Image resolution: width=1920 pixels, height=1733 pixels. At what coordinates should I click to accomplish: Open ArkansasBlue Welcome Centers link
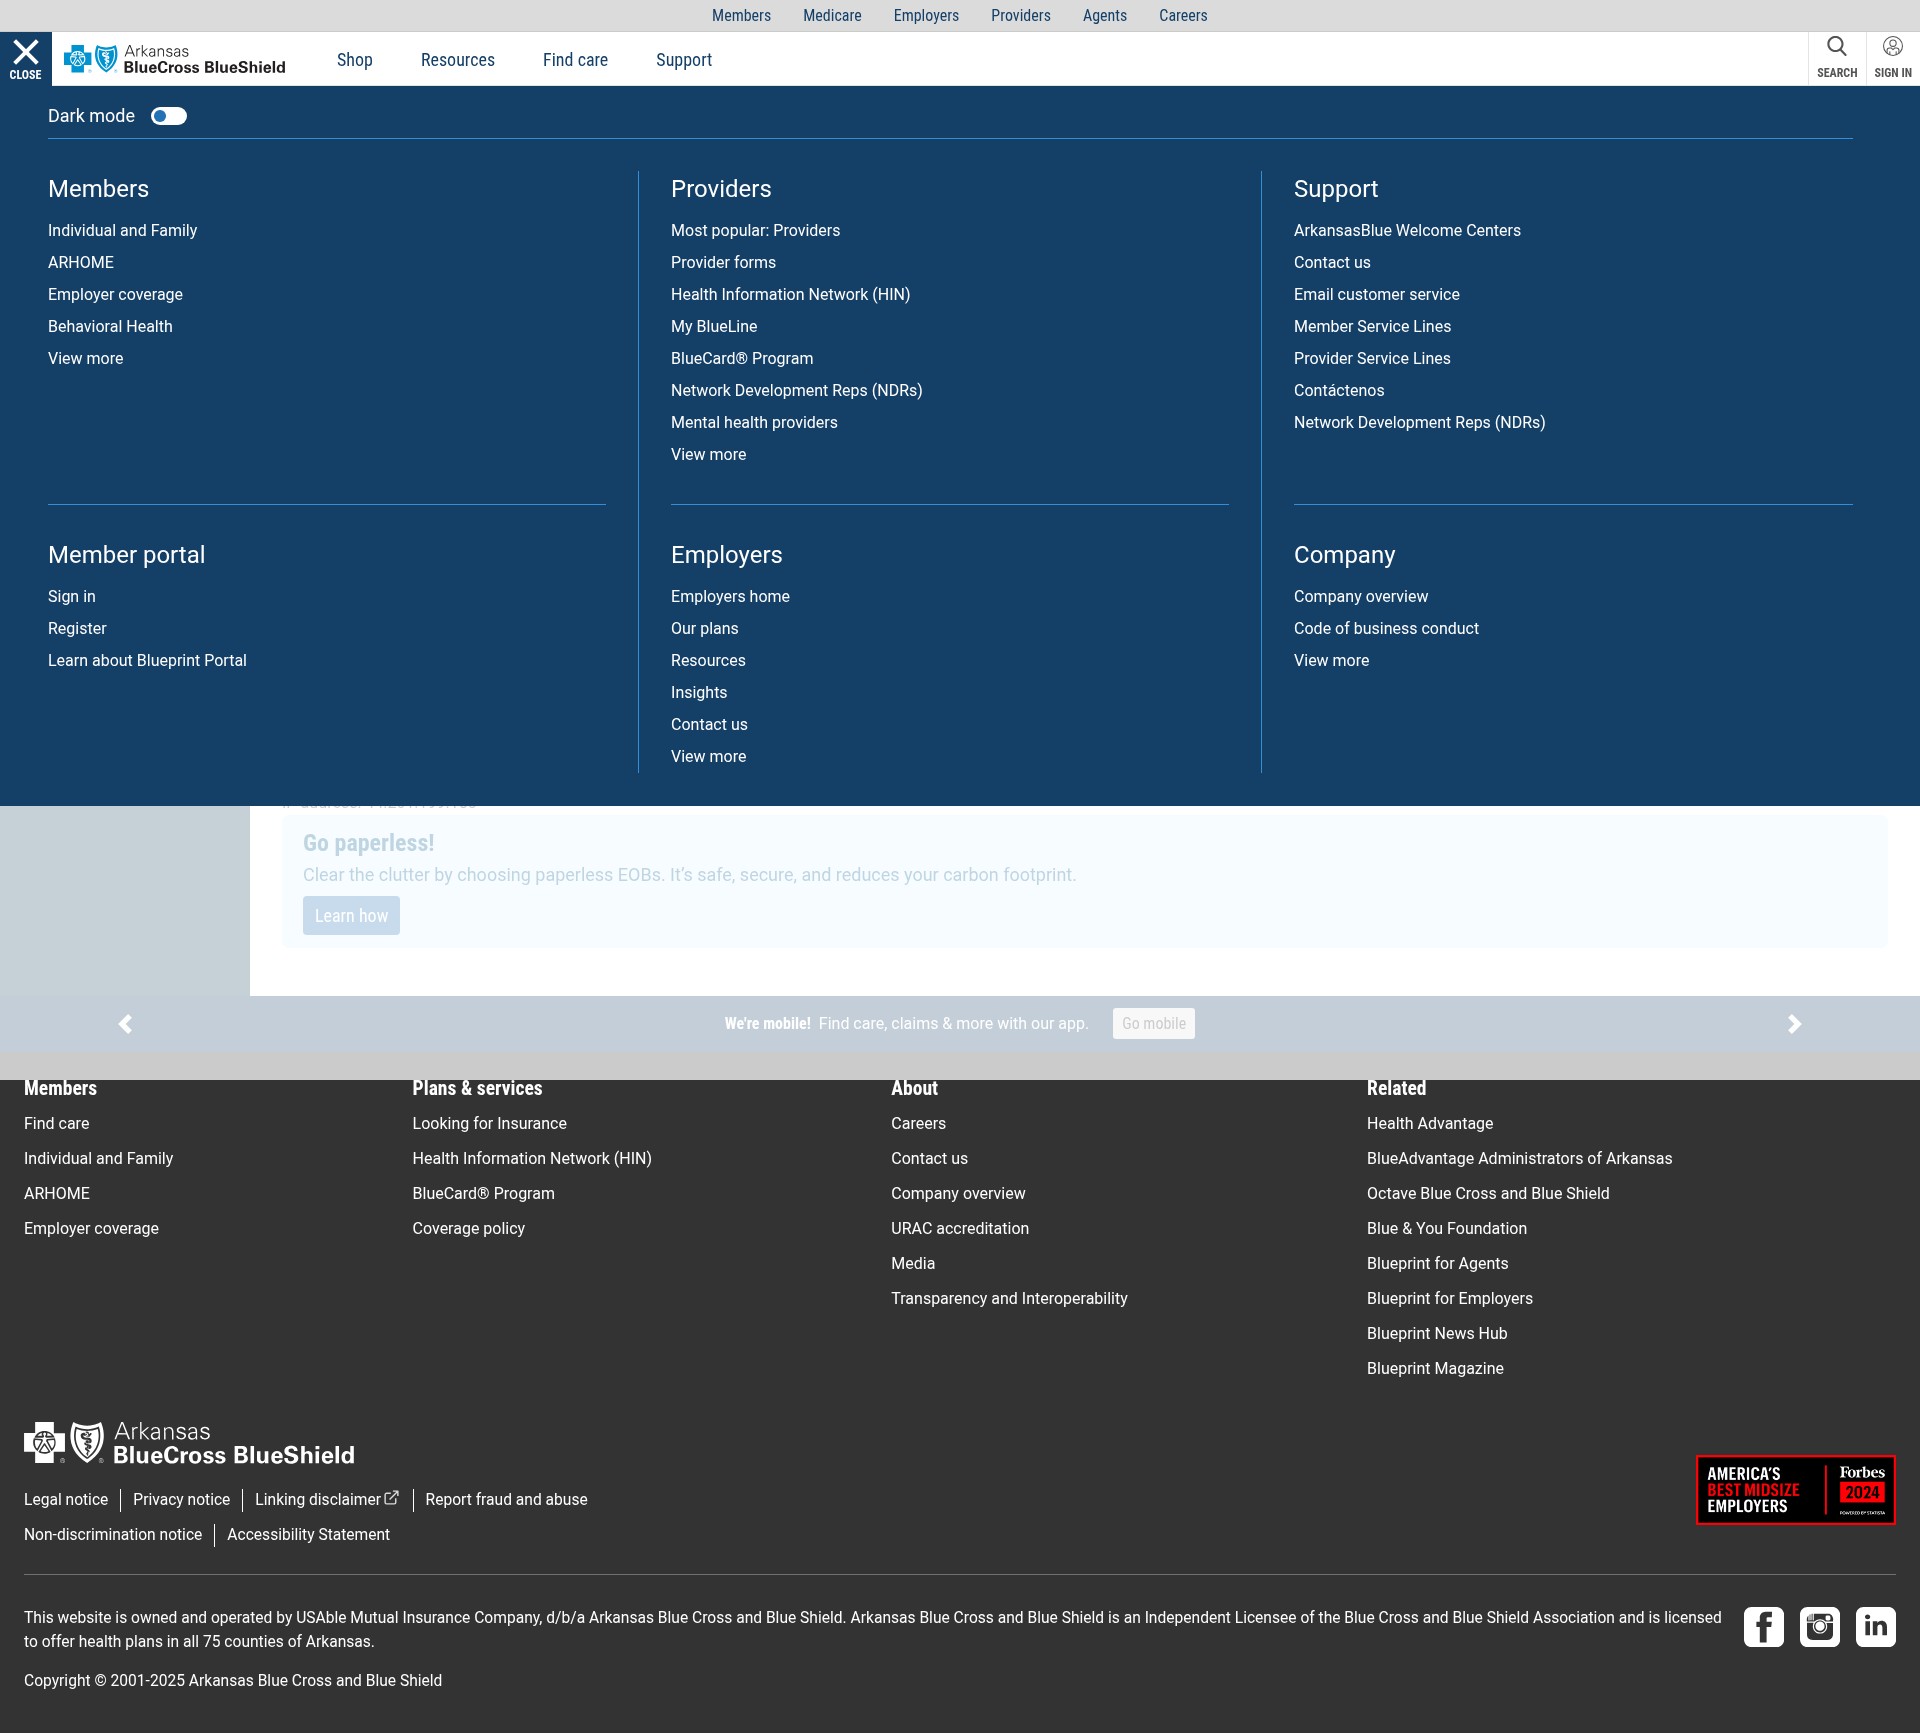[x=1407, y=231]
